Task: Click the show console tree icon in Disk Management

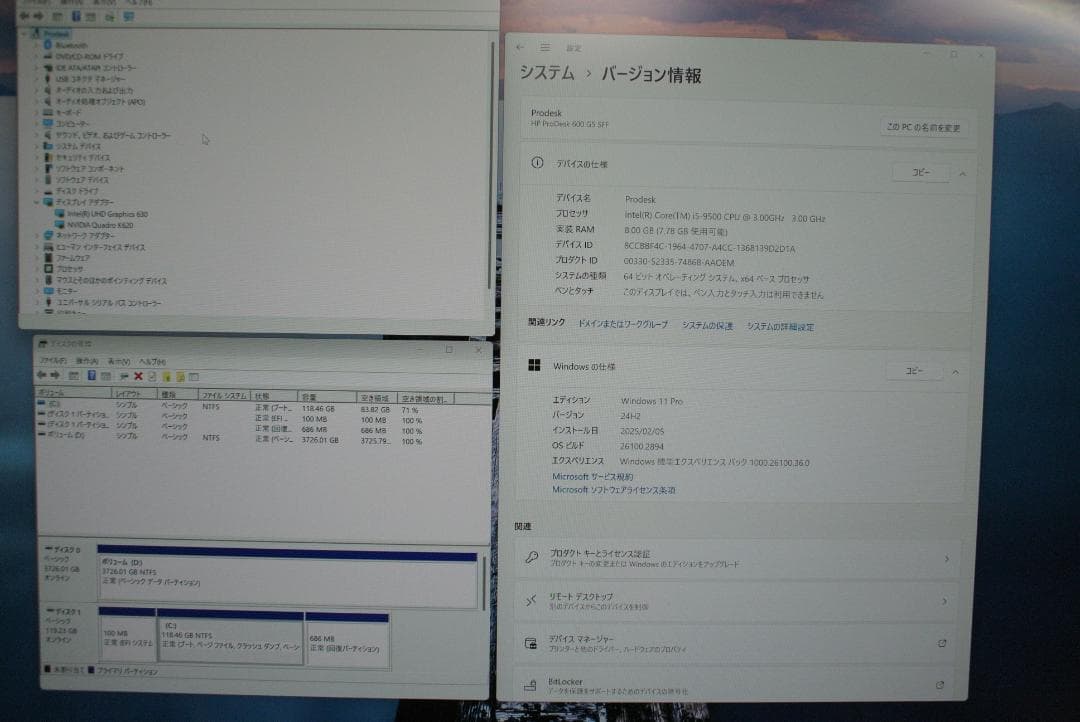Action: pyautogui.click(x=72, y=377)
